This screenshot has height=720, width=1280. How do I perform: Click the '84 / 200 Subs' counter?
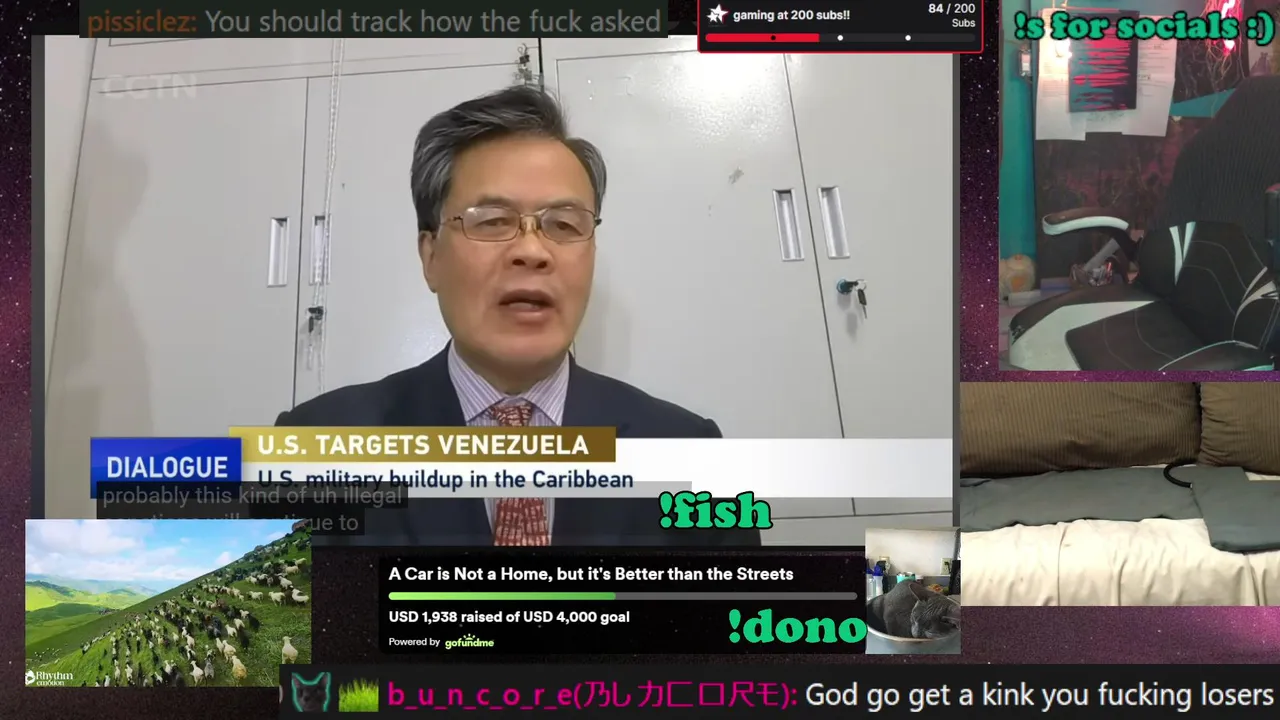click(x=951, y=15)
